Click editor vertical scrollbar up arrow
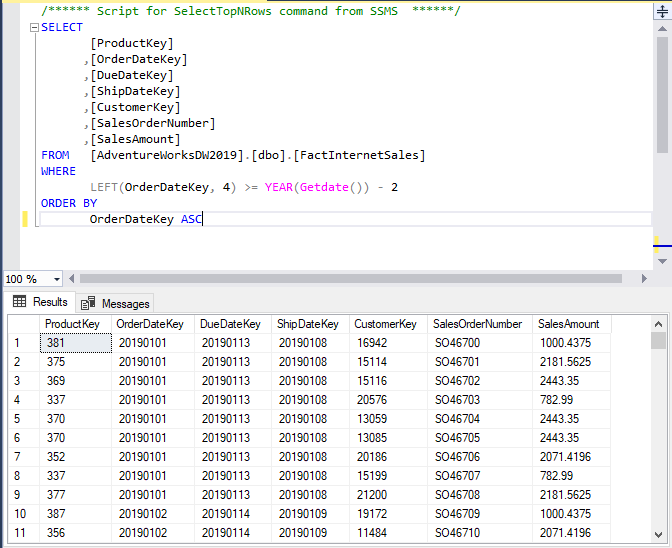672x548 pixels. click(662, 29)
